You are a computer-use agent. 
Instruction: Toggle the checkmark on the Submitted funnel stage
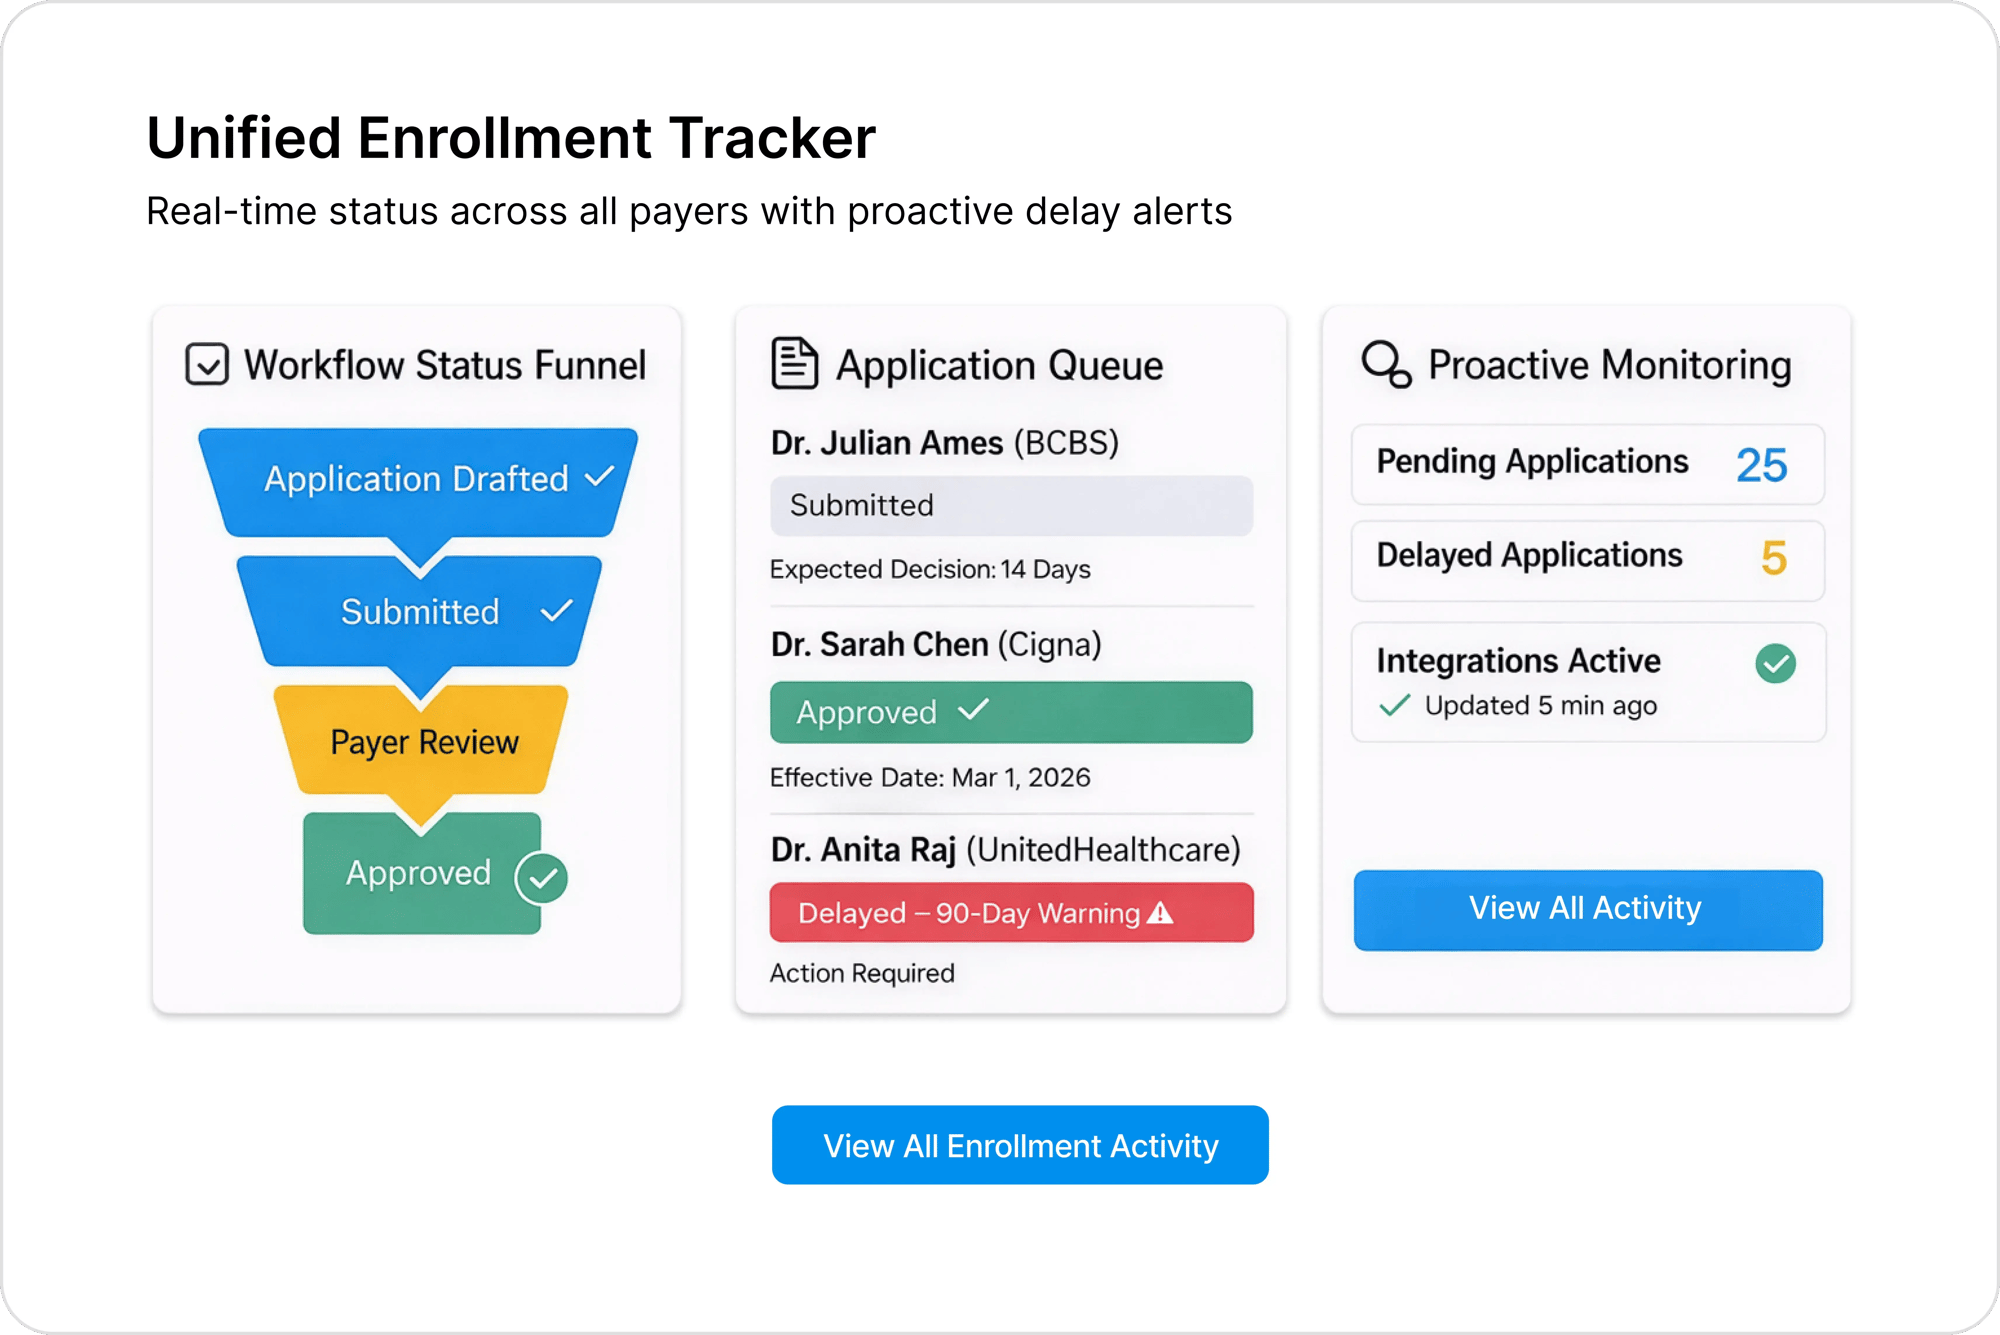[556, 611]
